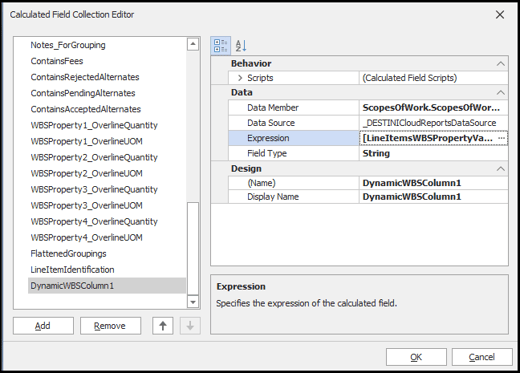The image size is (520, 373).
Task: Select FlattenedGroupings field
Action: [68, 254]
